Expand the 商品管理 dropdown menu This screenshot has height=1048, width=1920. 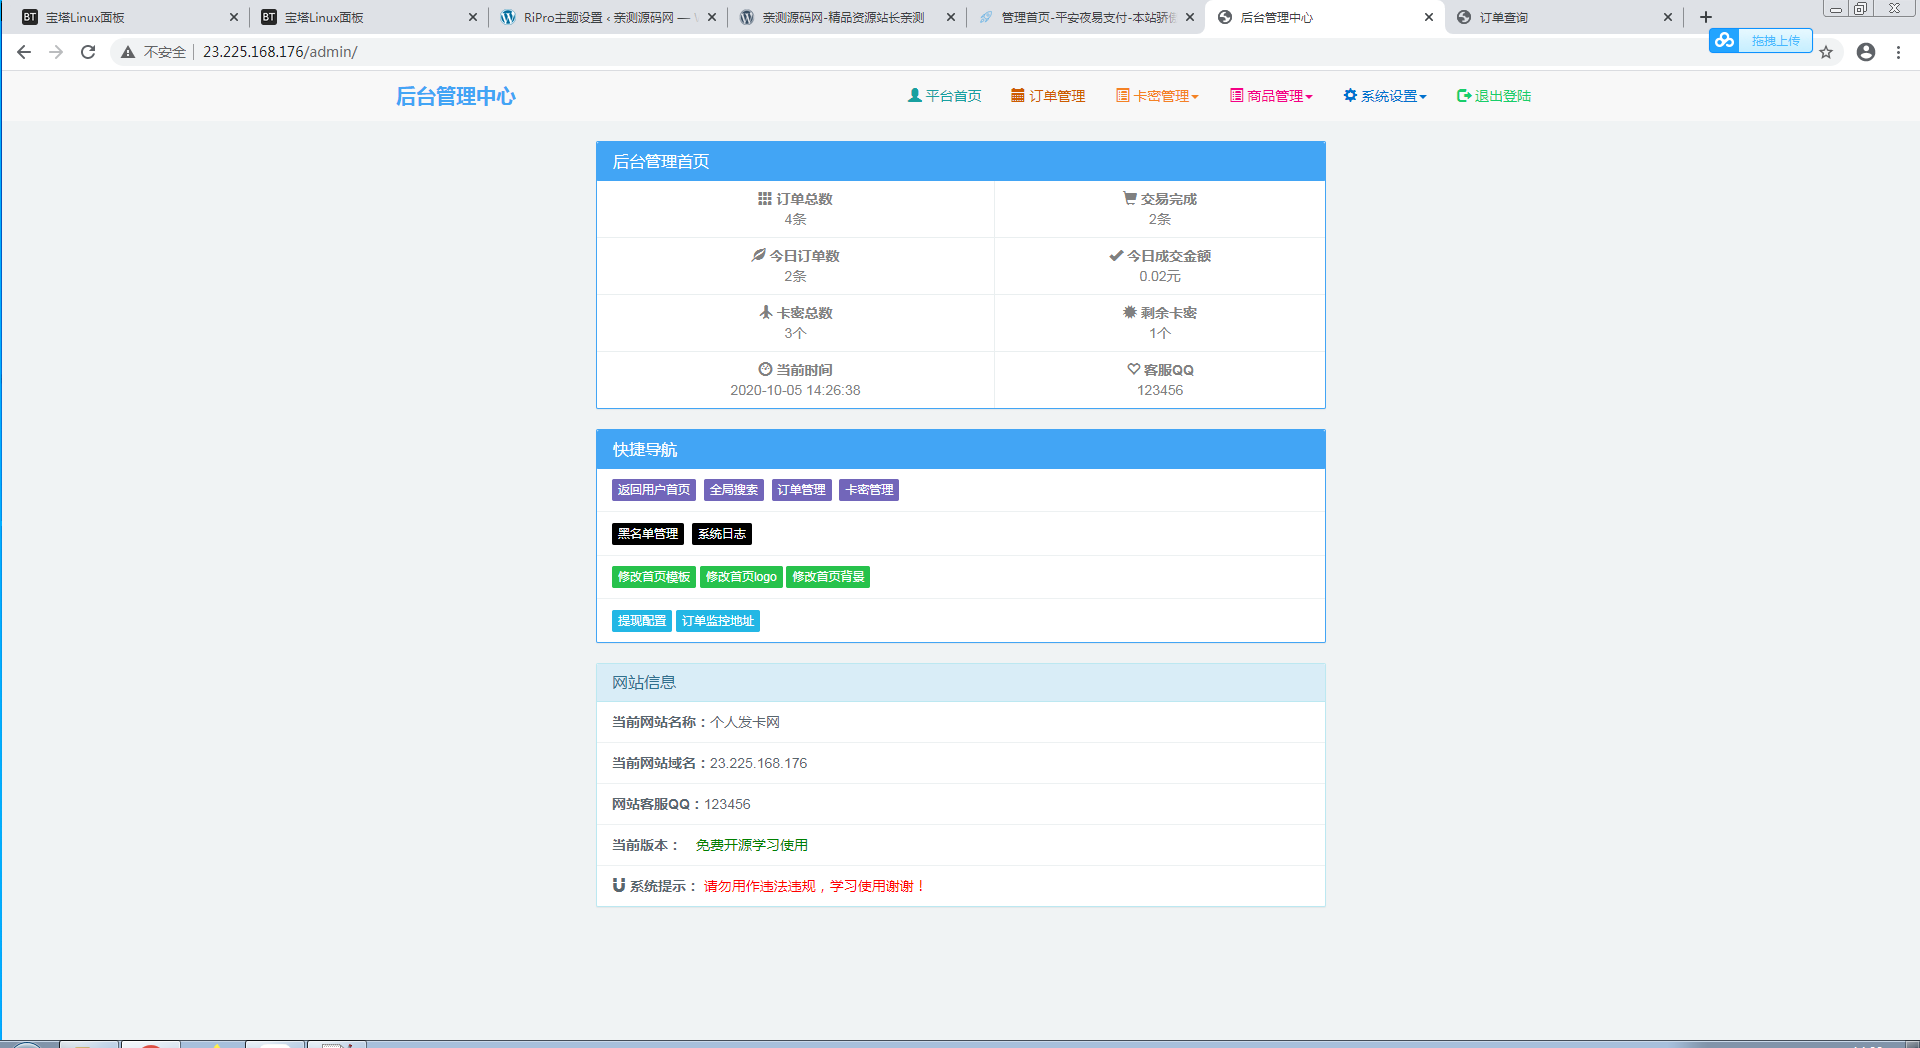pos(1271,96)
